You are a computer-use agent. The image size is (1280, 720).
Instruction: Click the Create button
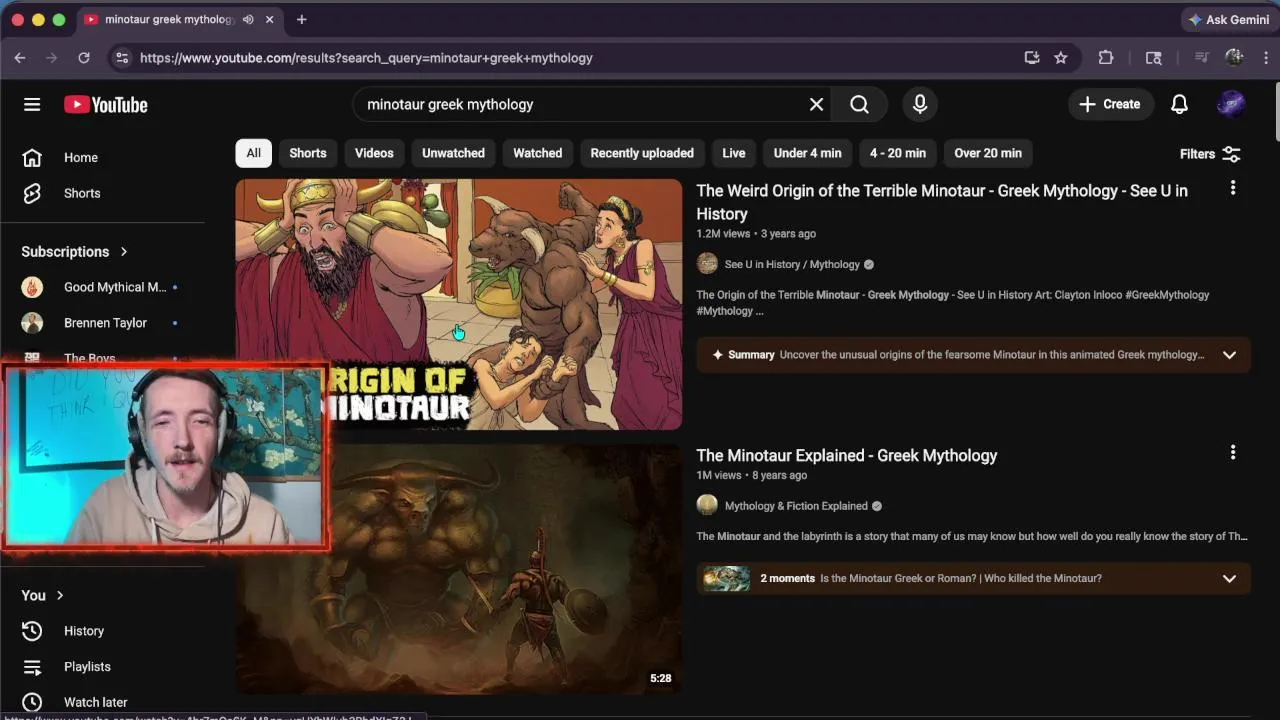[1110, 104]
